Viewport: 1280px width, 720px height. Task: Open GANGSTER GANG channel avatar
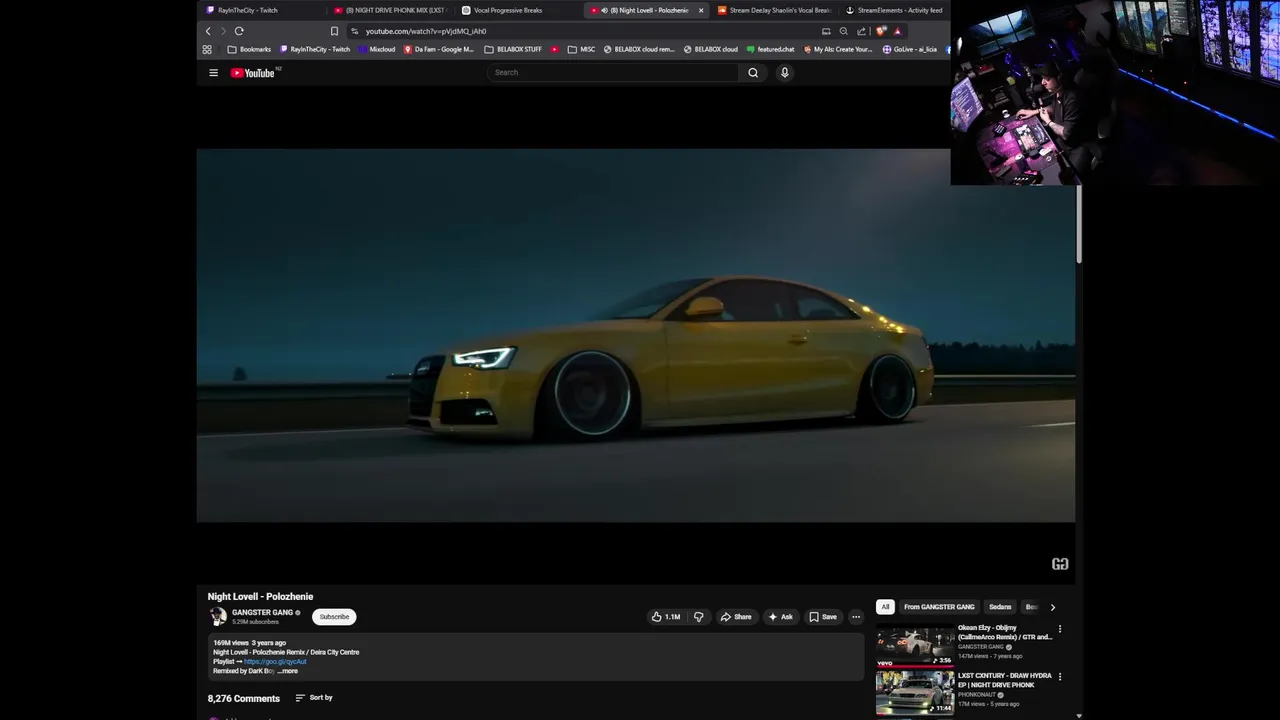[218, 617]
